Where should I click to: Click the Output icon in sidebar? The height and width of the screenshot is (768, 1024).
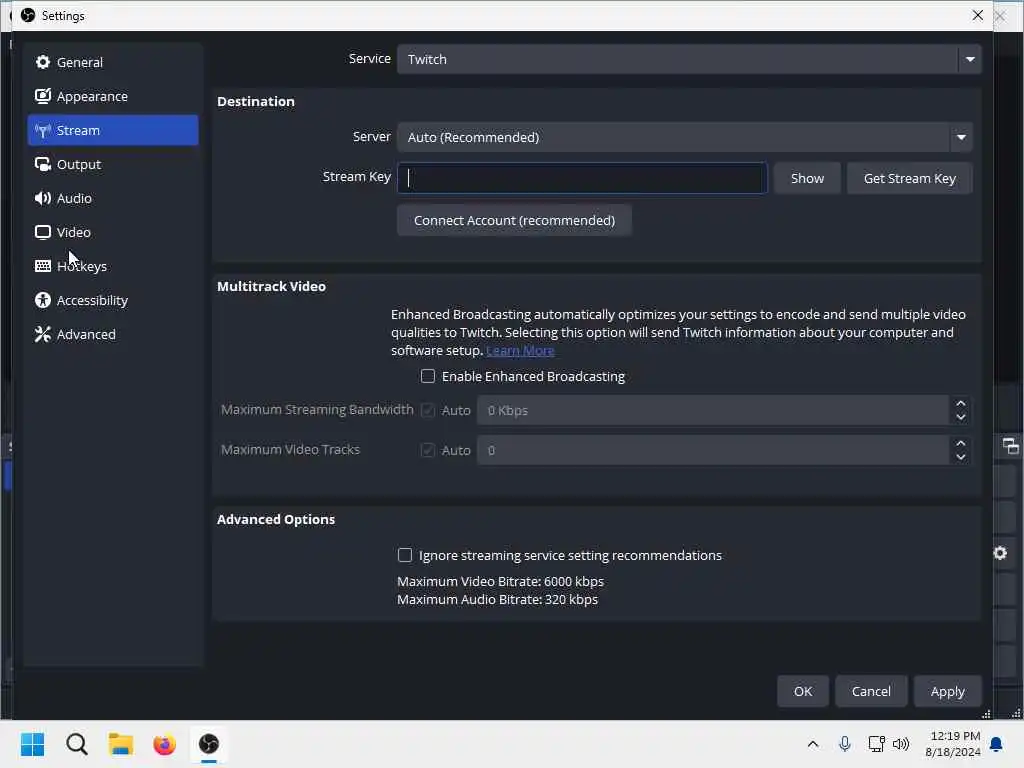(42, 164)
